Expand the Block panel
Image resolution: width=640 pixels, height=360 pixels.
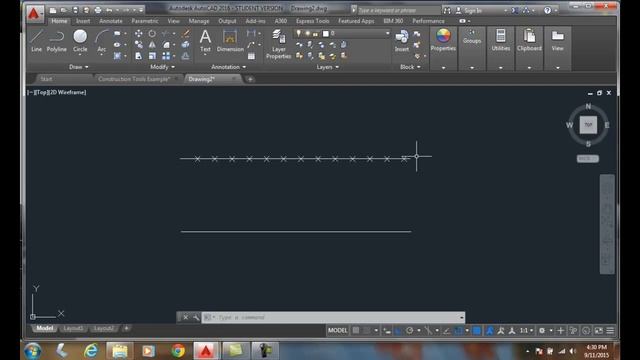[410, 67]
